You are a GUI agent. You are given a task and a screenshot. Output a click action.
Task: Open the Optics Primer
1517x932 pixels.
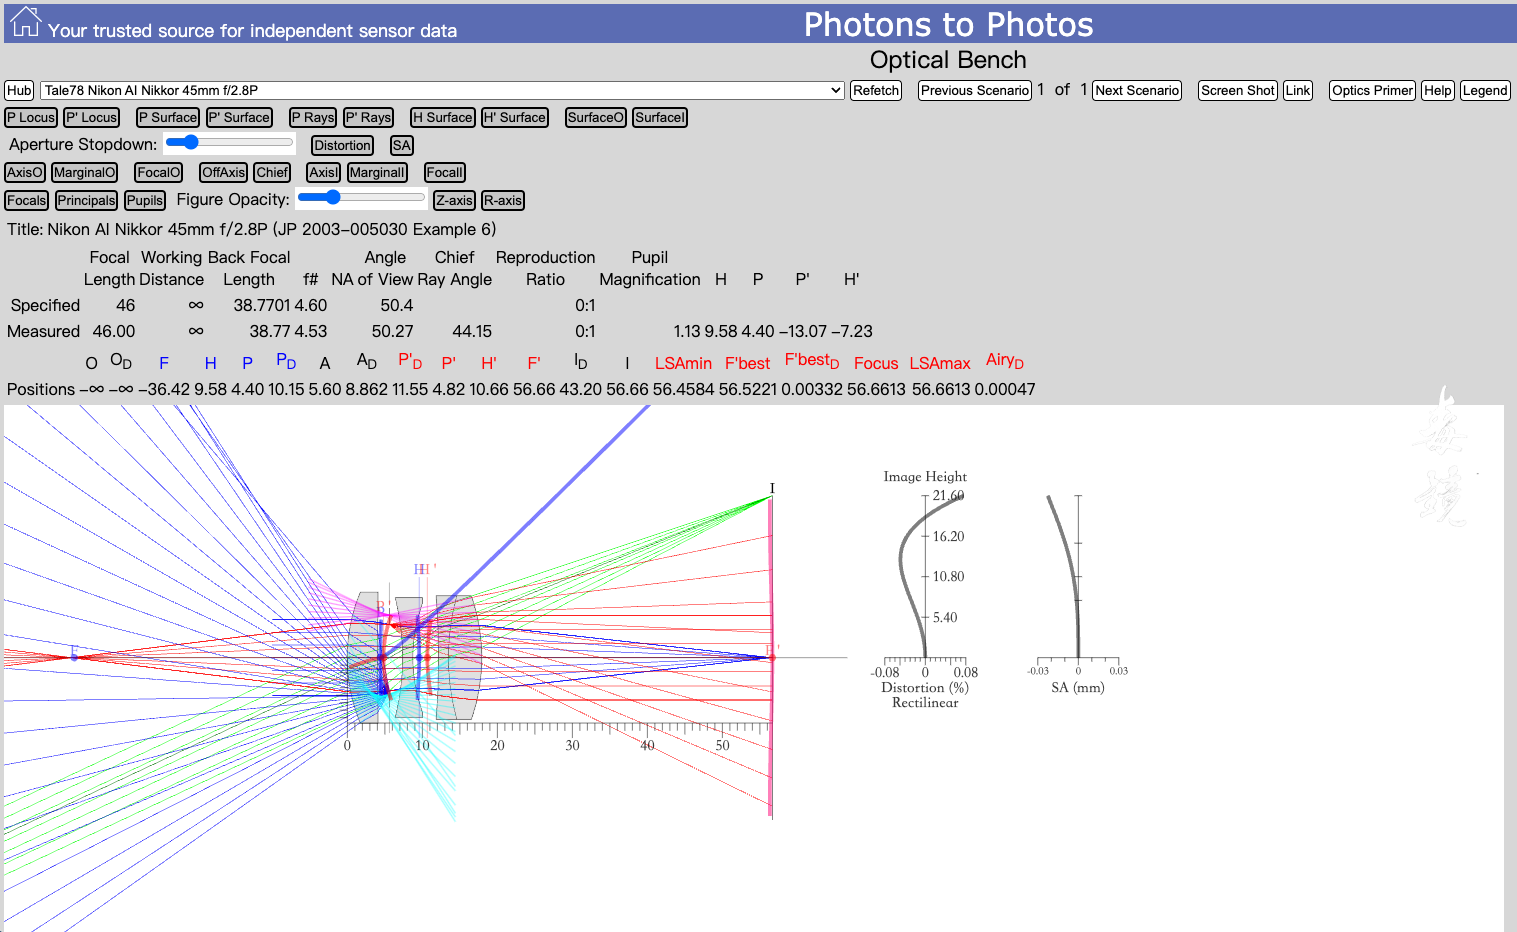point(1372,90)
